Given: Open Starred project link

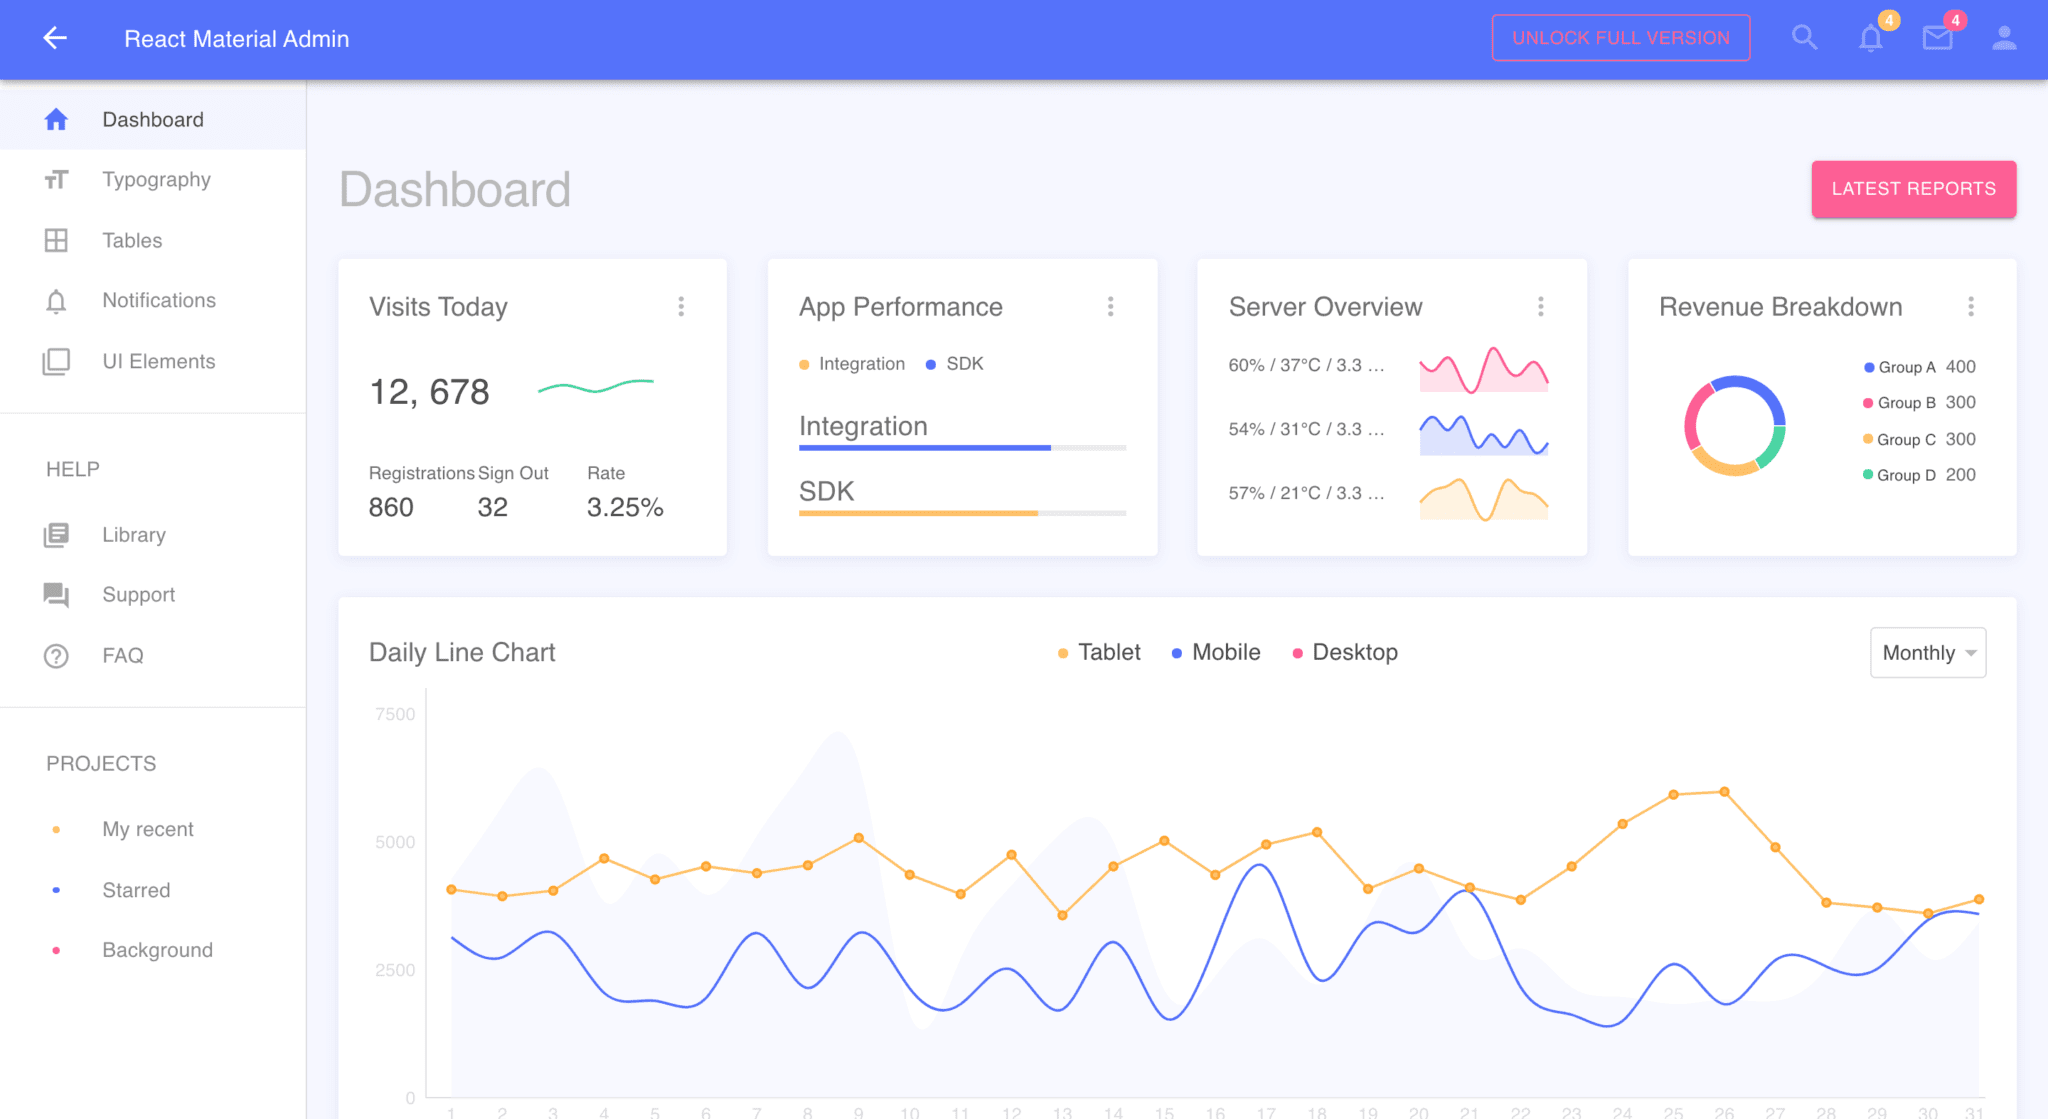Looking at the screenshot, I should (x=153, y=890).
